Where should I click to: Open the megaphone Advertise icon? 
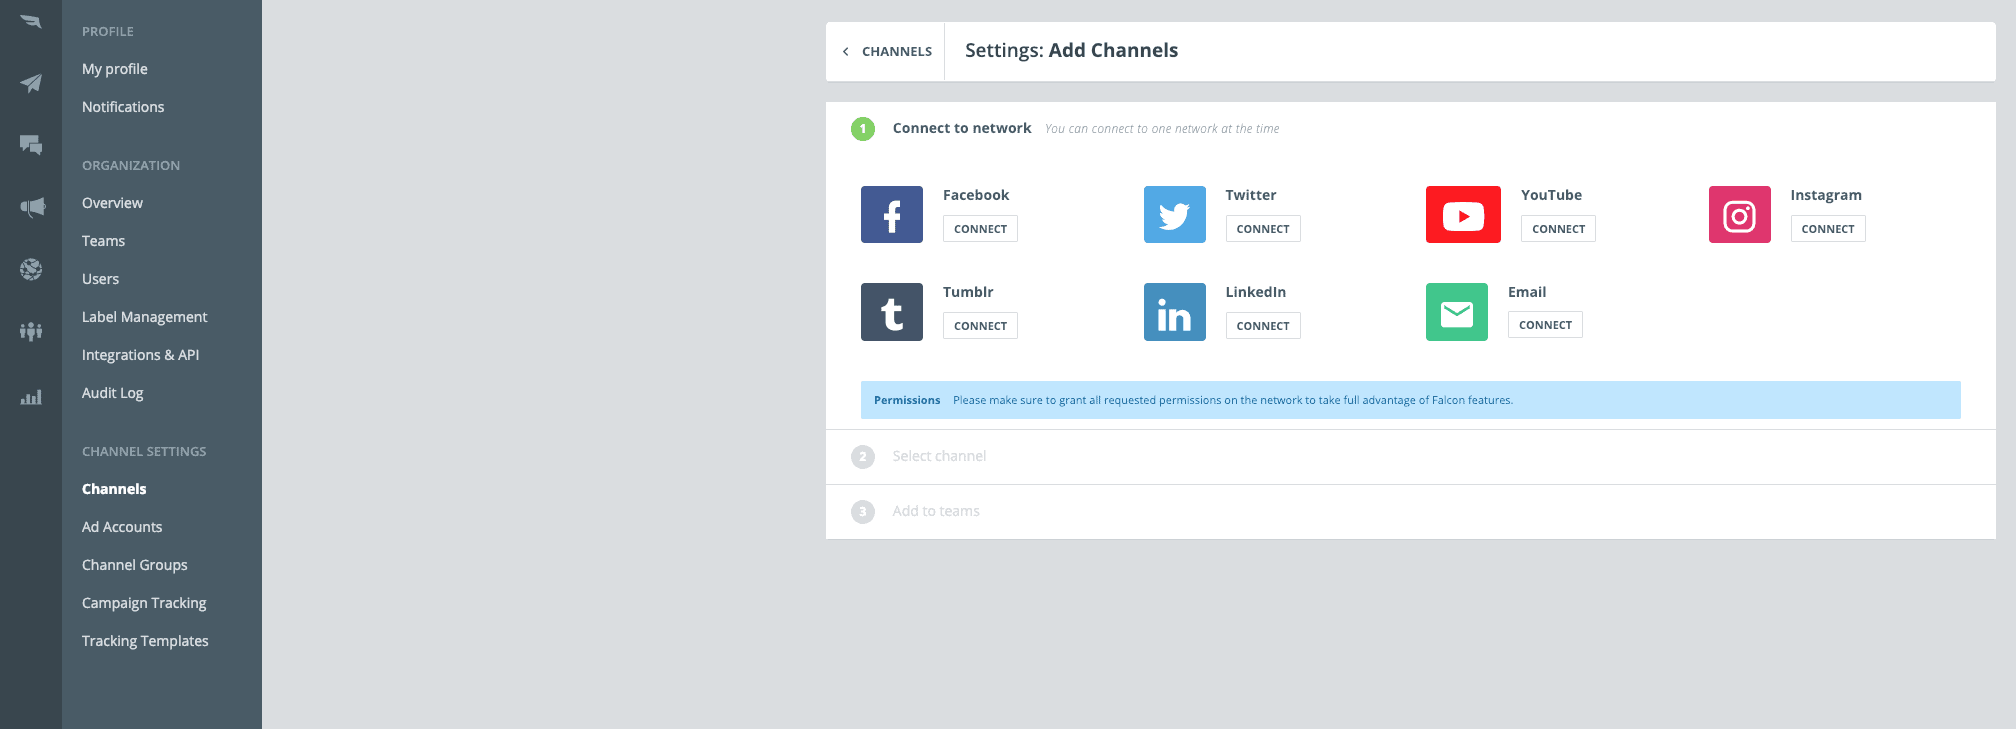point(31,207)
